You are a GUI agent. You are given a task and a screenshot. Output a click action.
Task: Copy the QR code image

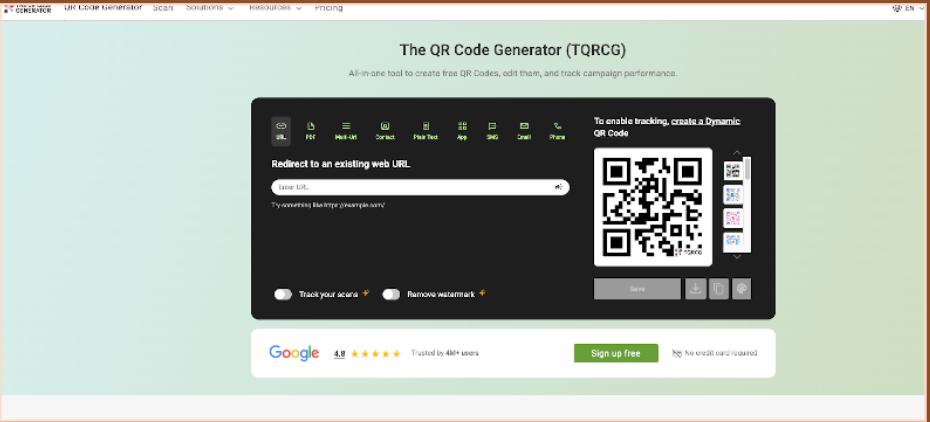coord(718,289)
